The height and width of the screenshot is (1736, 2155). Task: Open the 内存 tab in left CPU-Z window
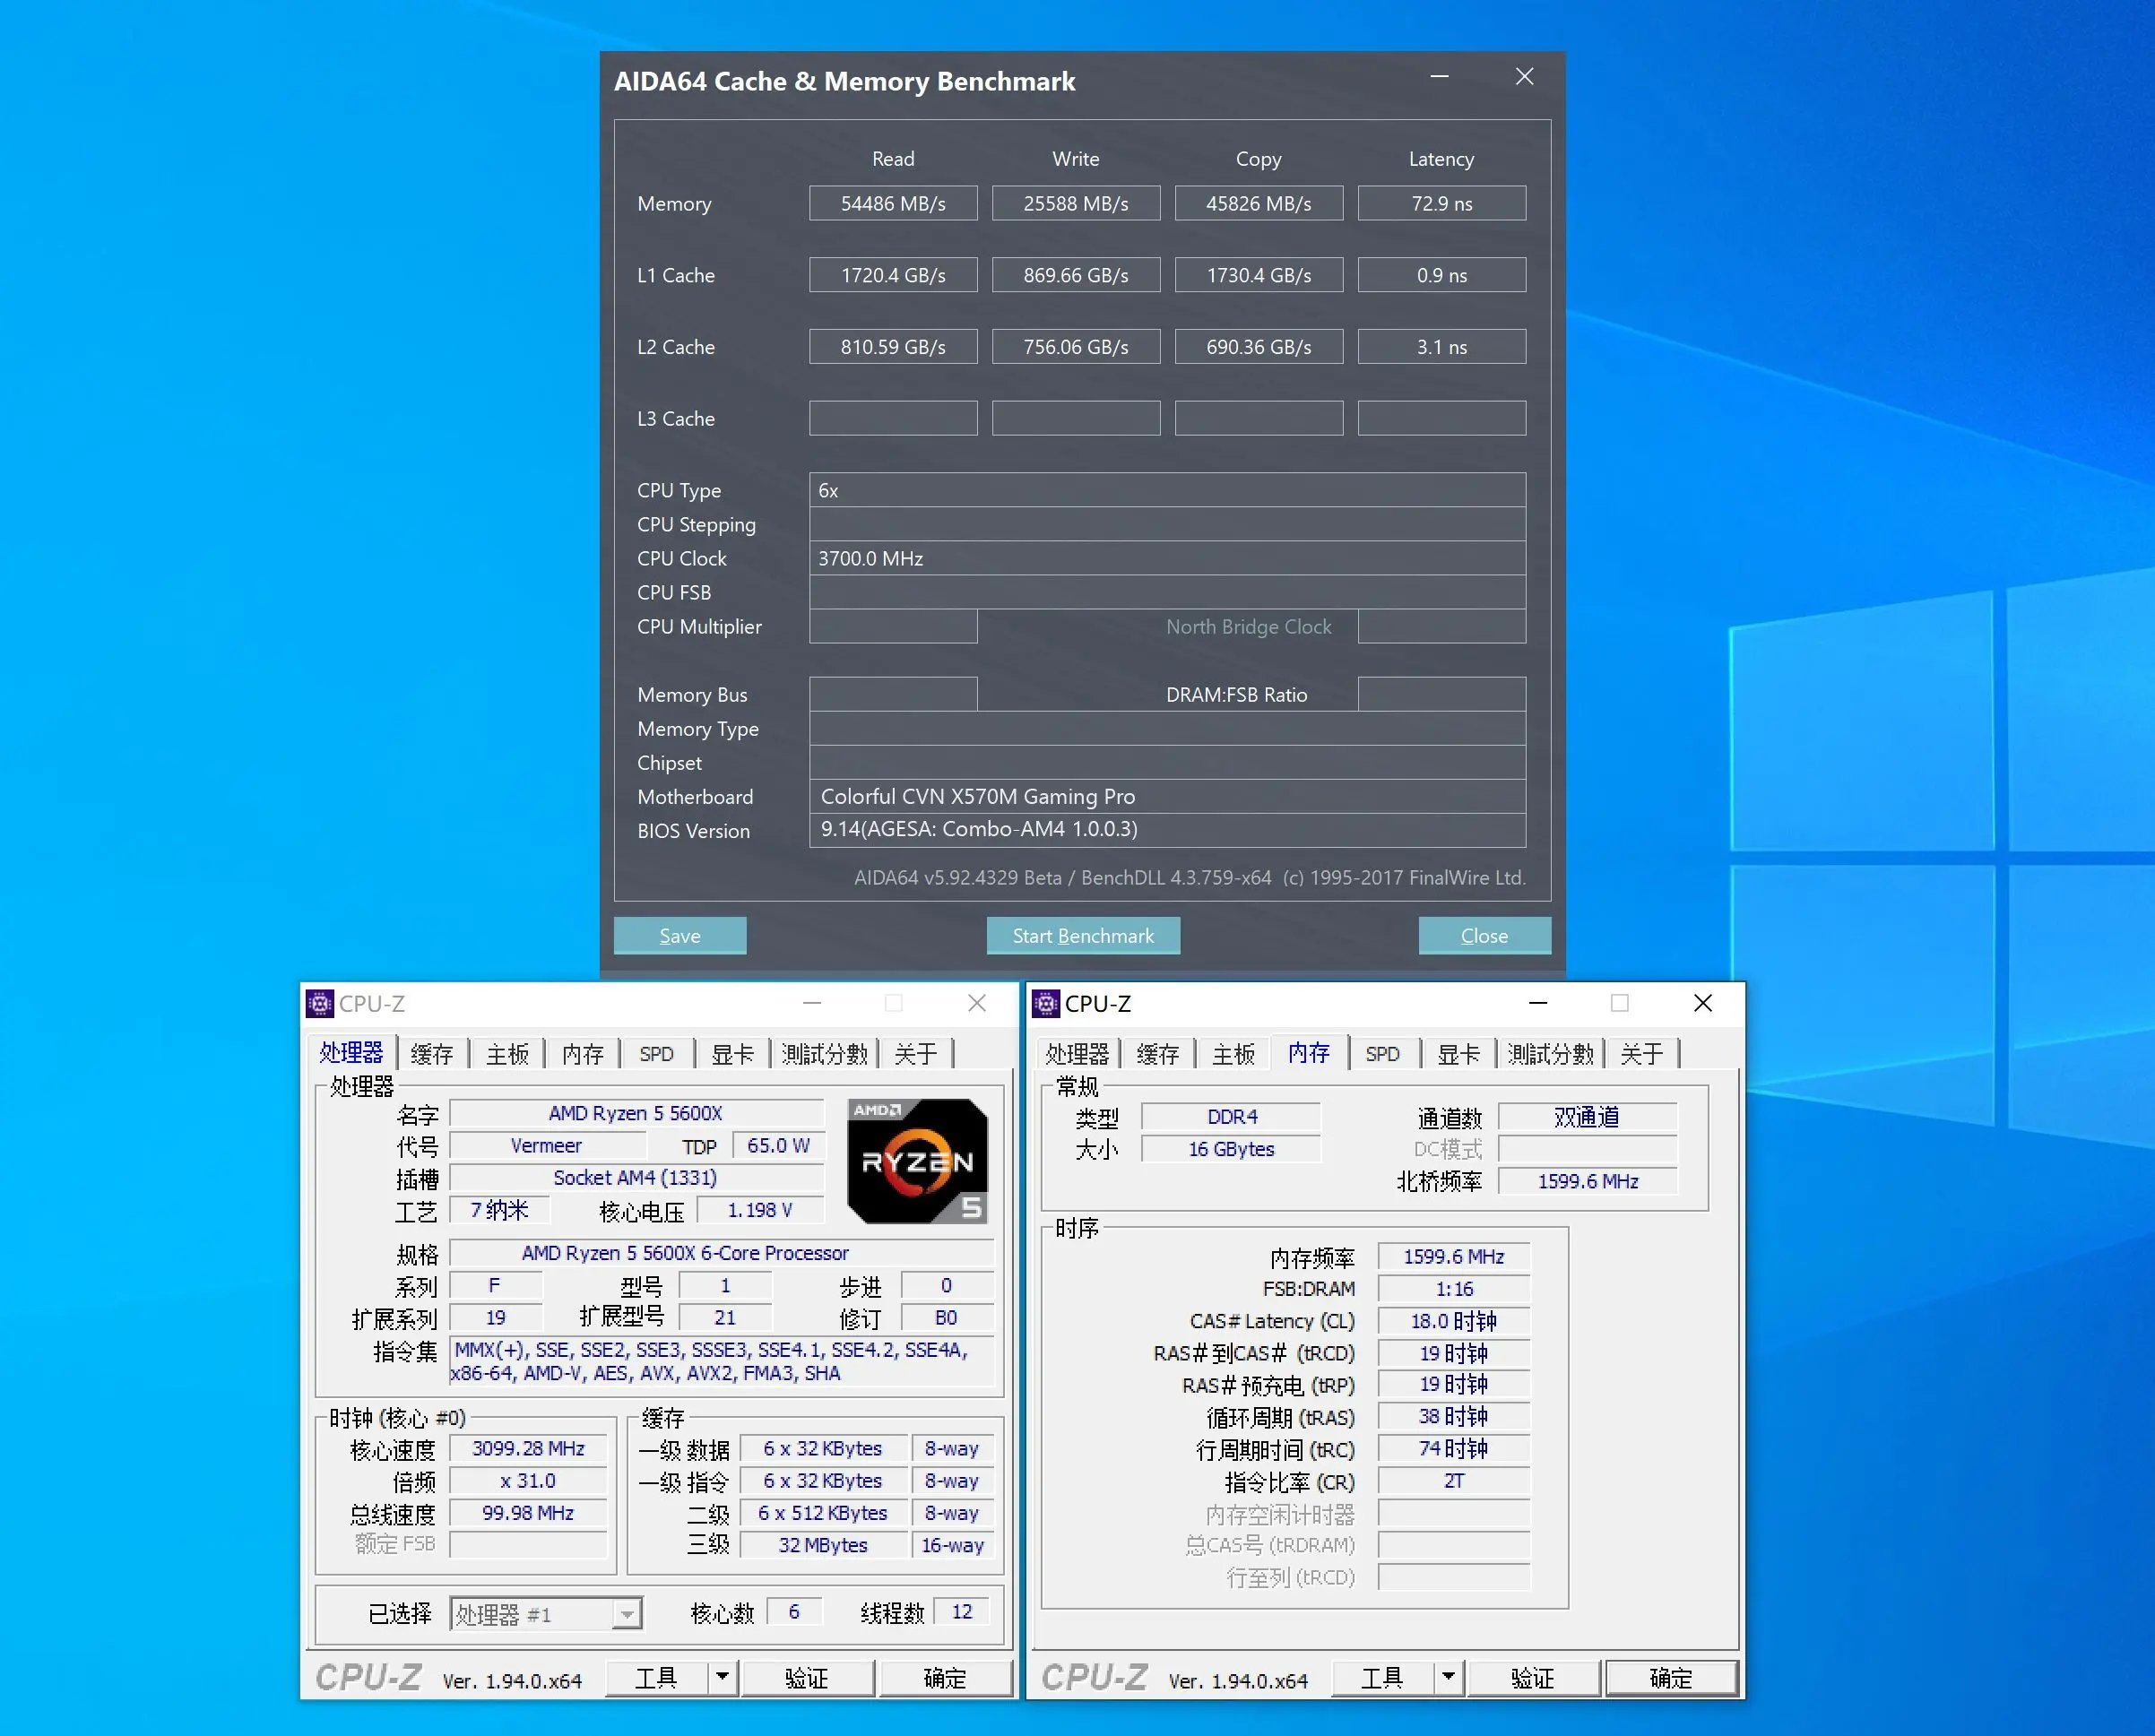pos(583,1054)
